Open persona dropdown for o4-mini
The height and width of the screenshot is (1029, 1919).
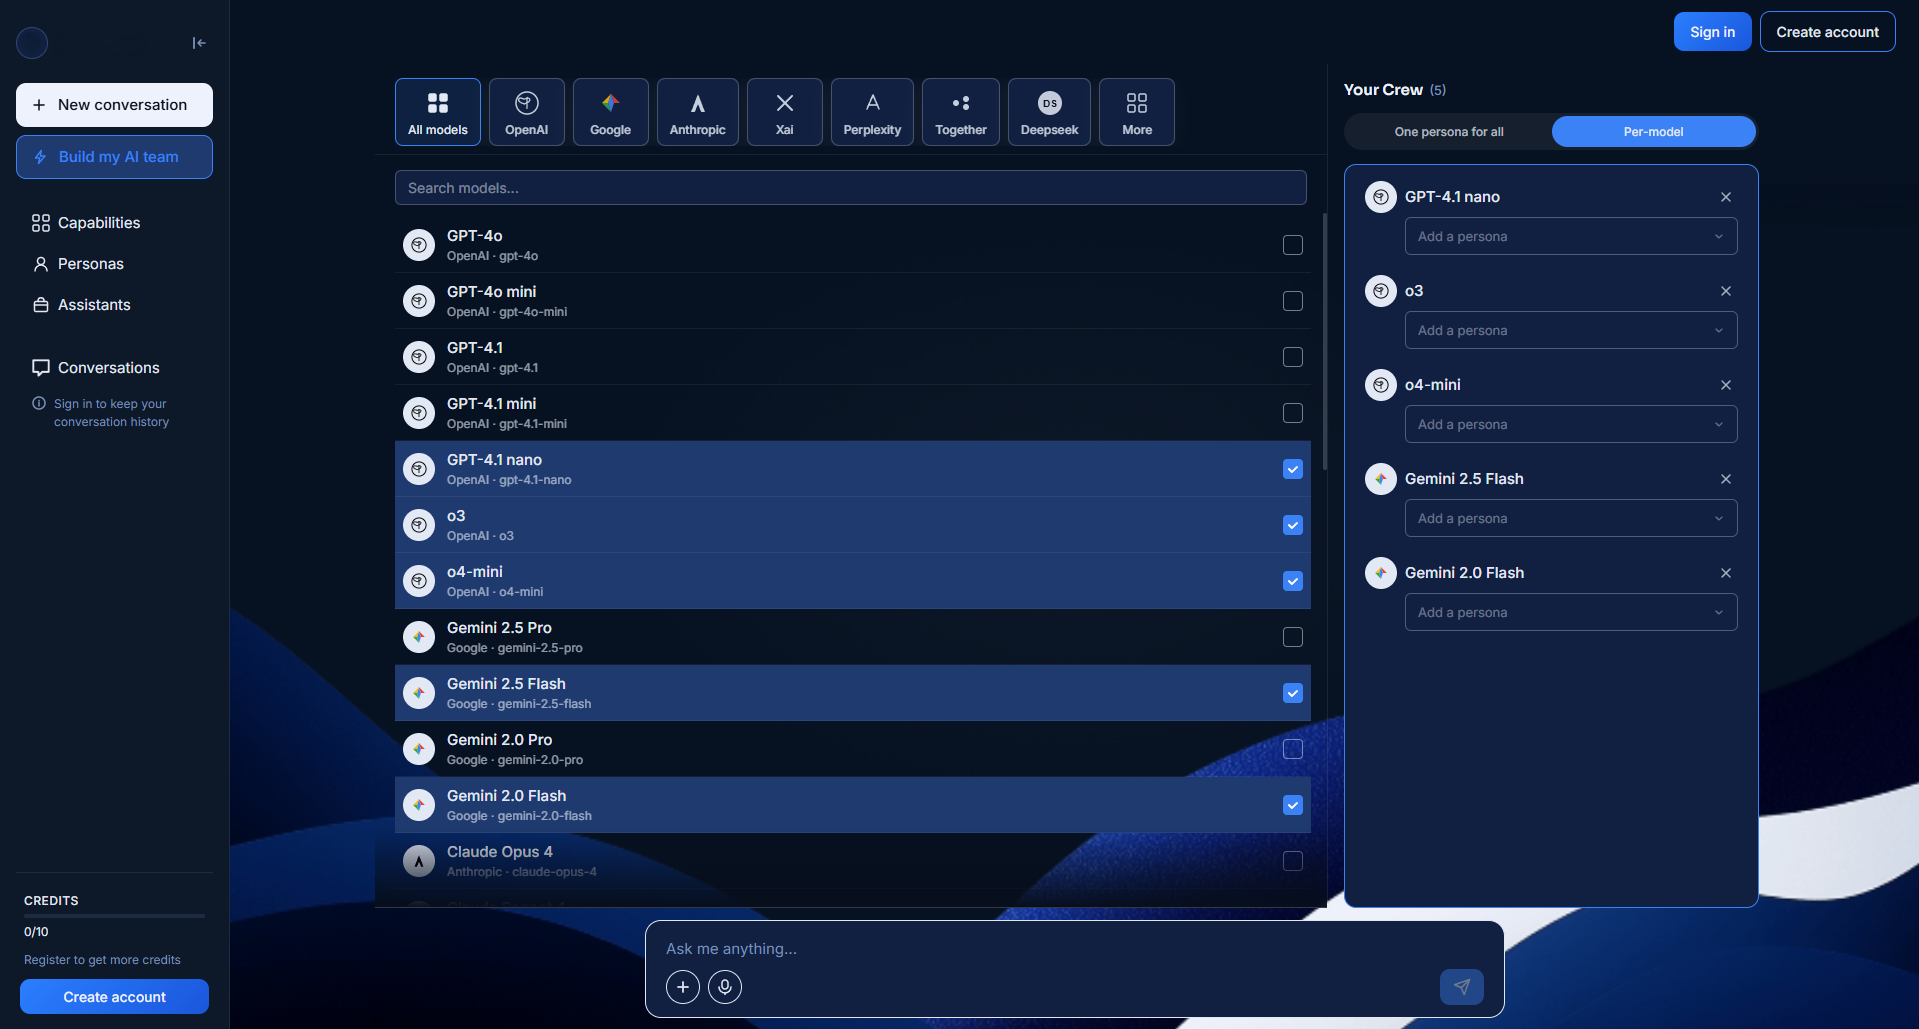click(x=1571, y=425)
